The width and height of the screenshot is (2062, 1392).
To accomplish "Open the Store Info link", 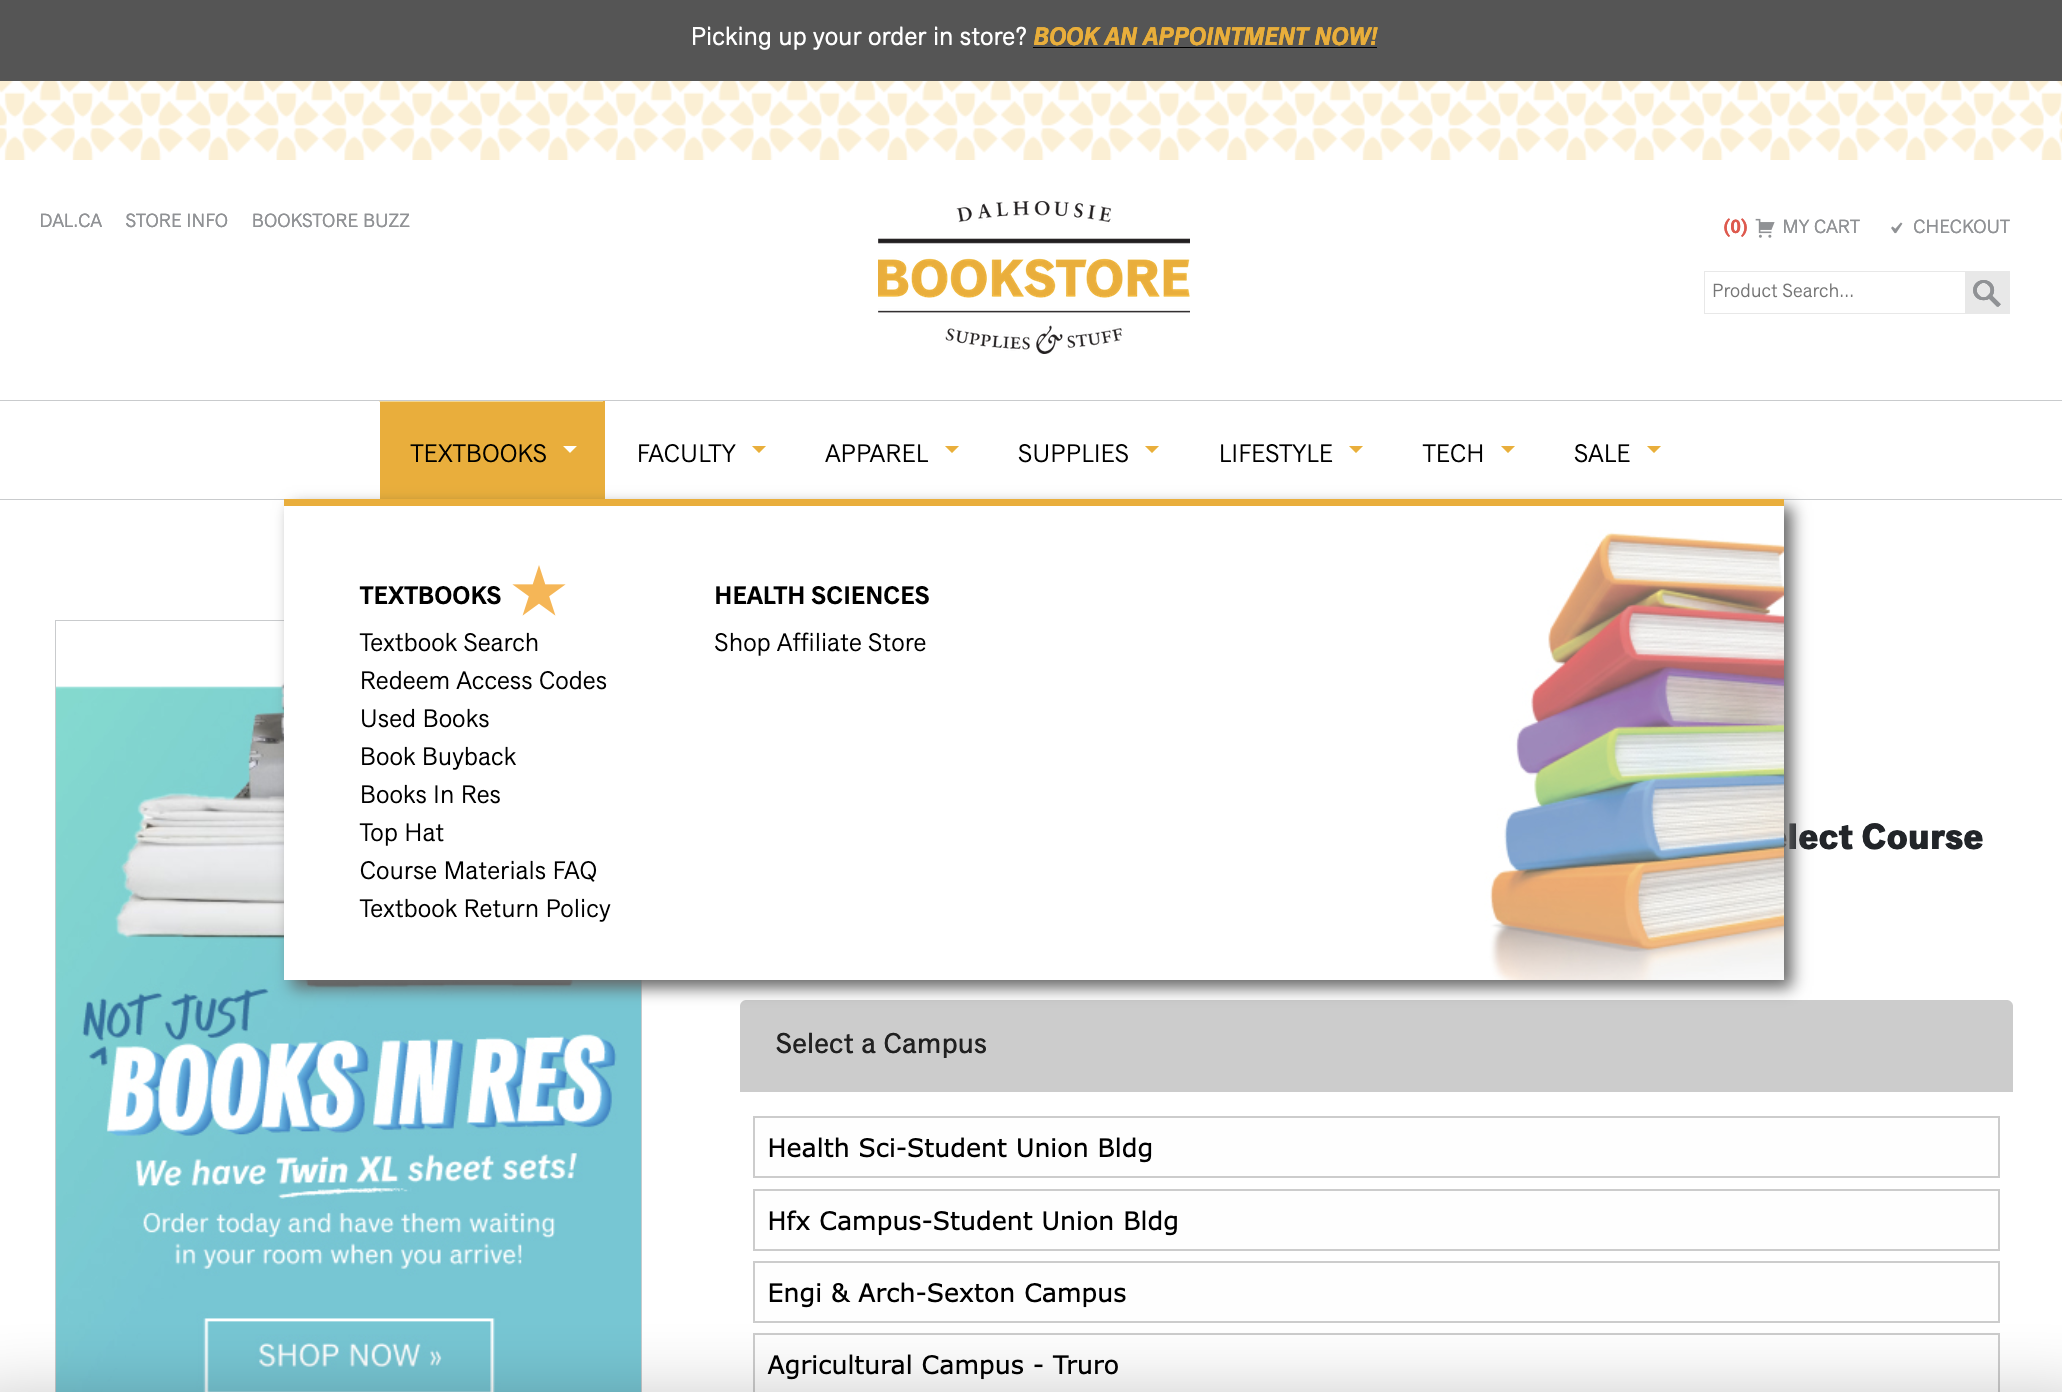I will point(176,221).
